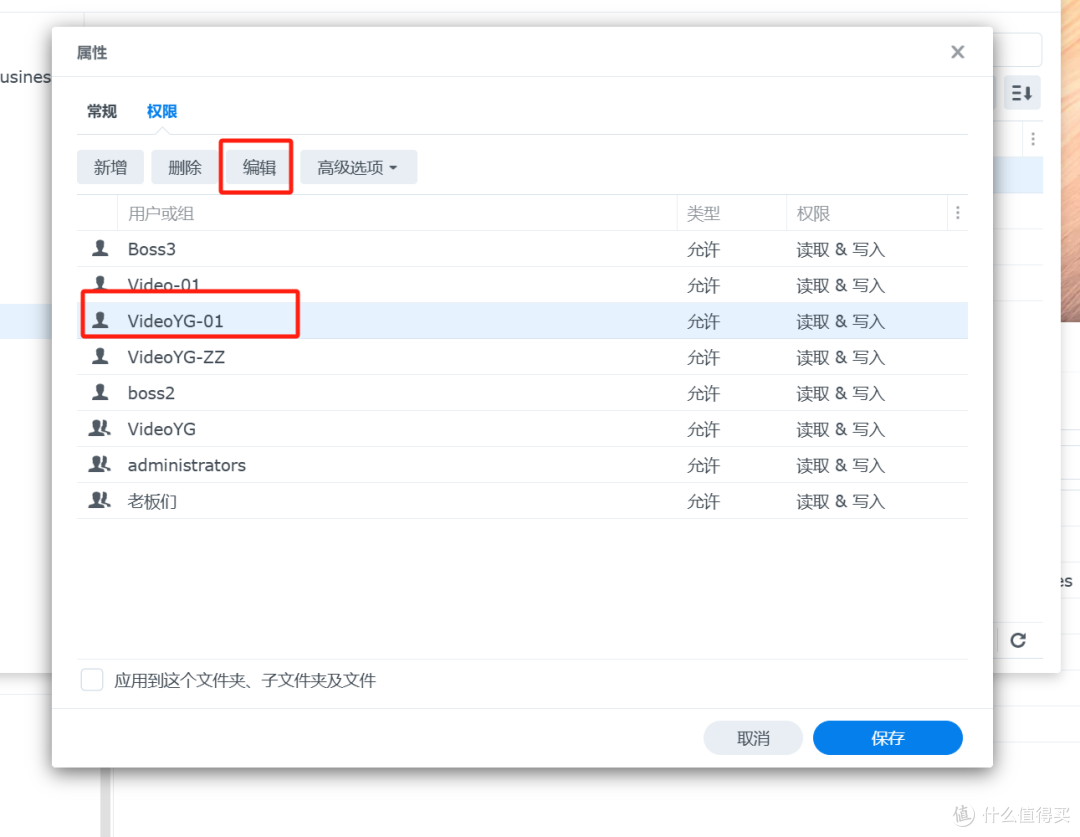1080x837 pixels.
Task: Click 读取 & 写入 in the boss2 row
Action: click(840, 393)
